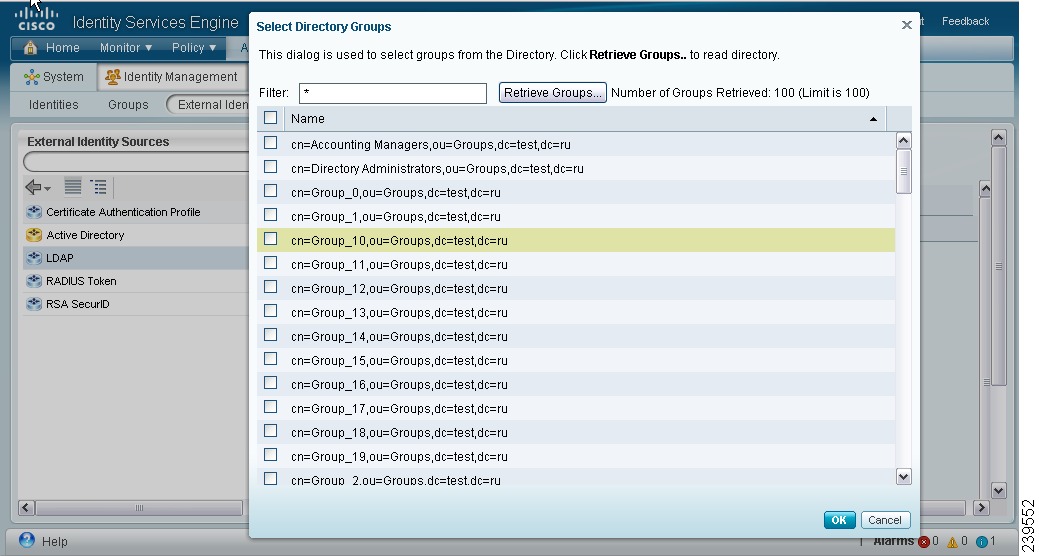Viewport: 1039px width, 556px height.
Task: Confirm selection with OK button
Action: click(x=840, y=520)
